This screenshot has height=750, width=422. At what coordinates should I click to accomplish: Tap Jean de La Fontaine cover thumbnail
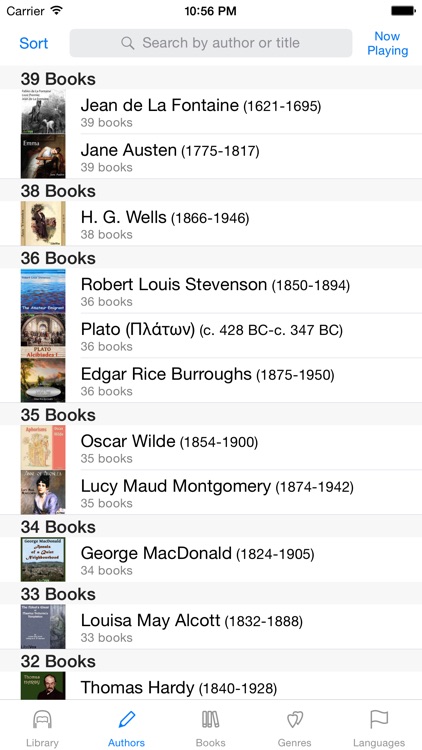(43, 111)
